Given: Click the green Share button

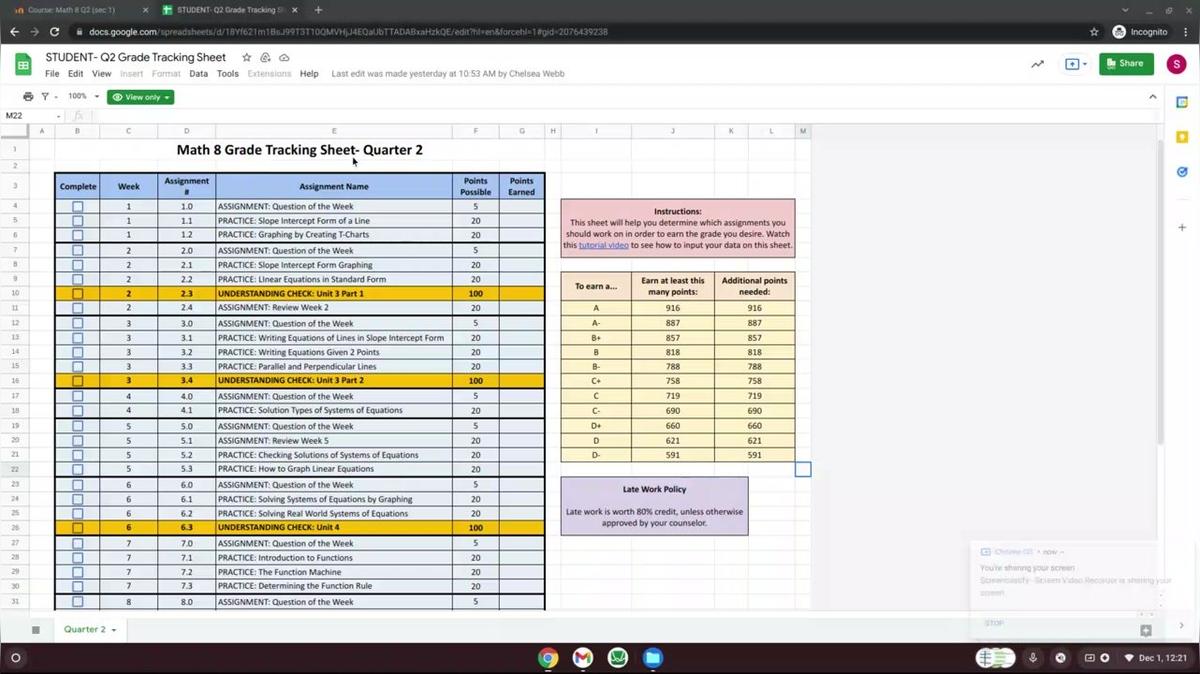Looking at the screenshot, I should tap(1126, 64).
